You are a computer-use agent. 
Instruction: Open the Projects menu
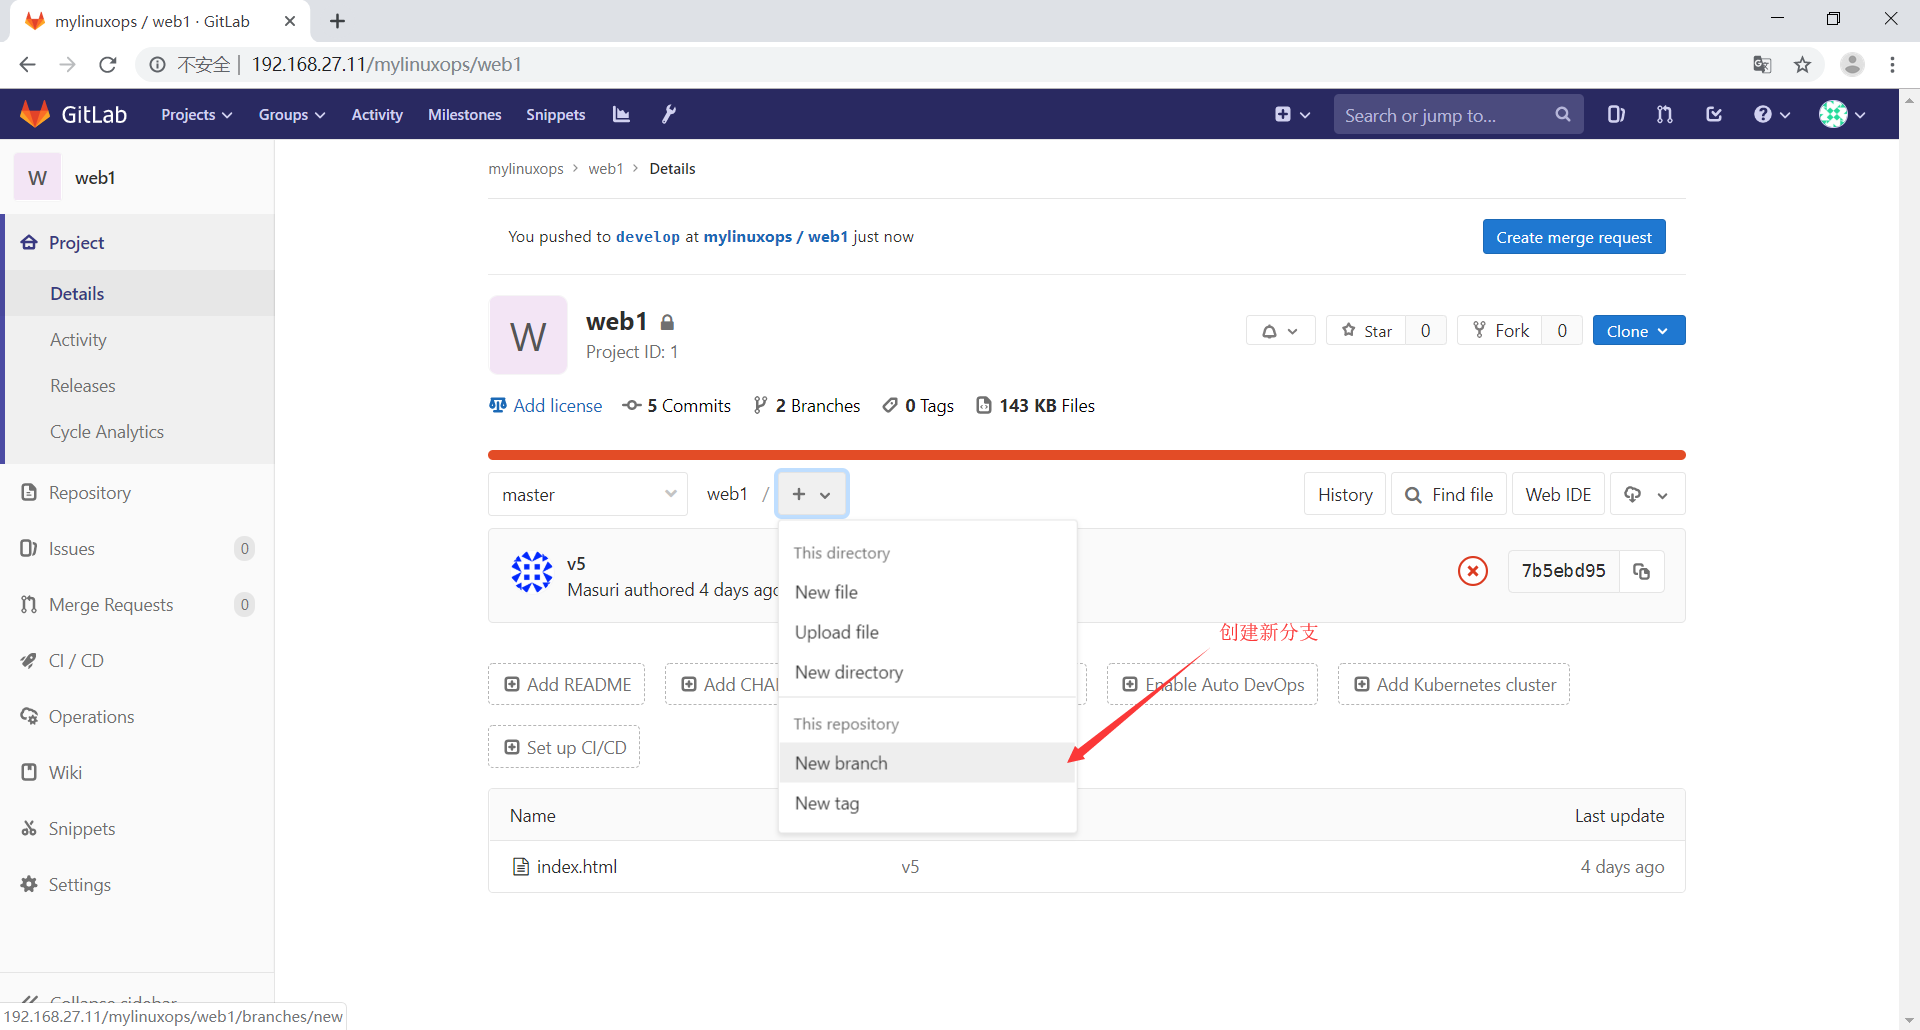coord(196,114)
